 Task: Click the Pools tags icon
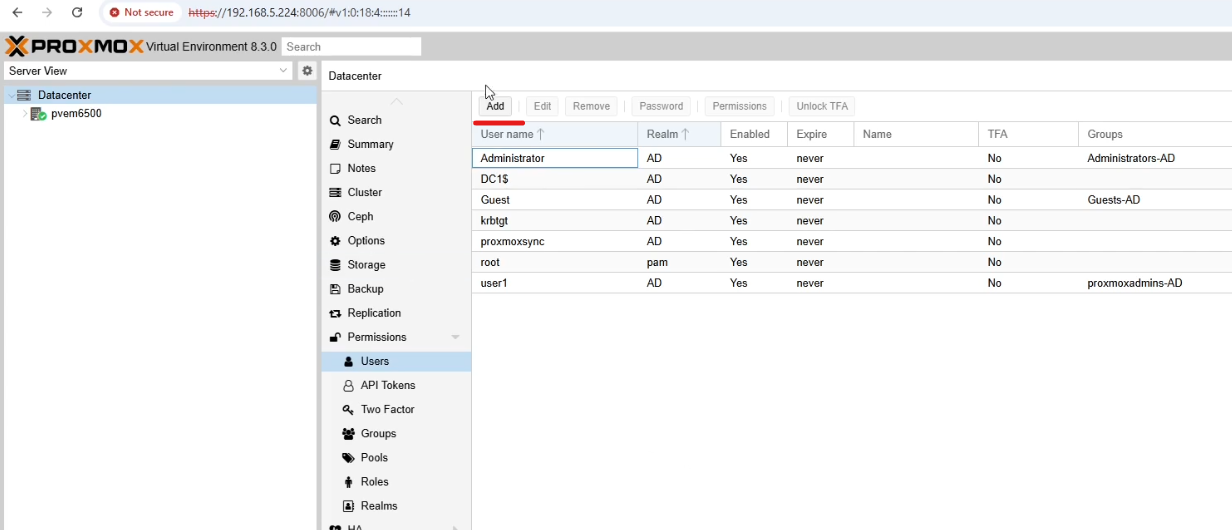(x=348, y=458)
